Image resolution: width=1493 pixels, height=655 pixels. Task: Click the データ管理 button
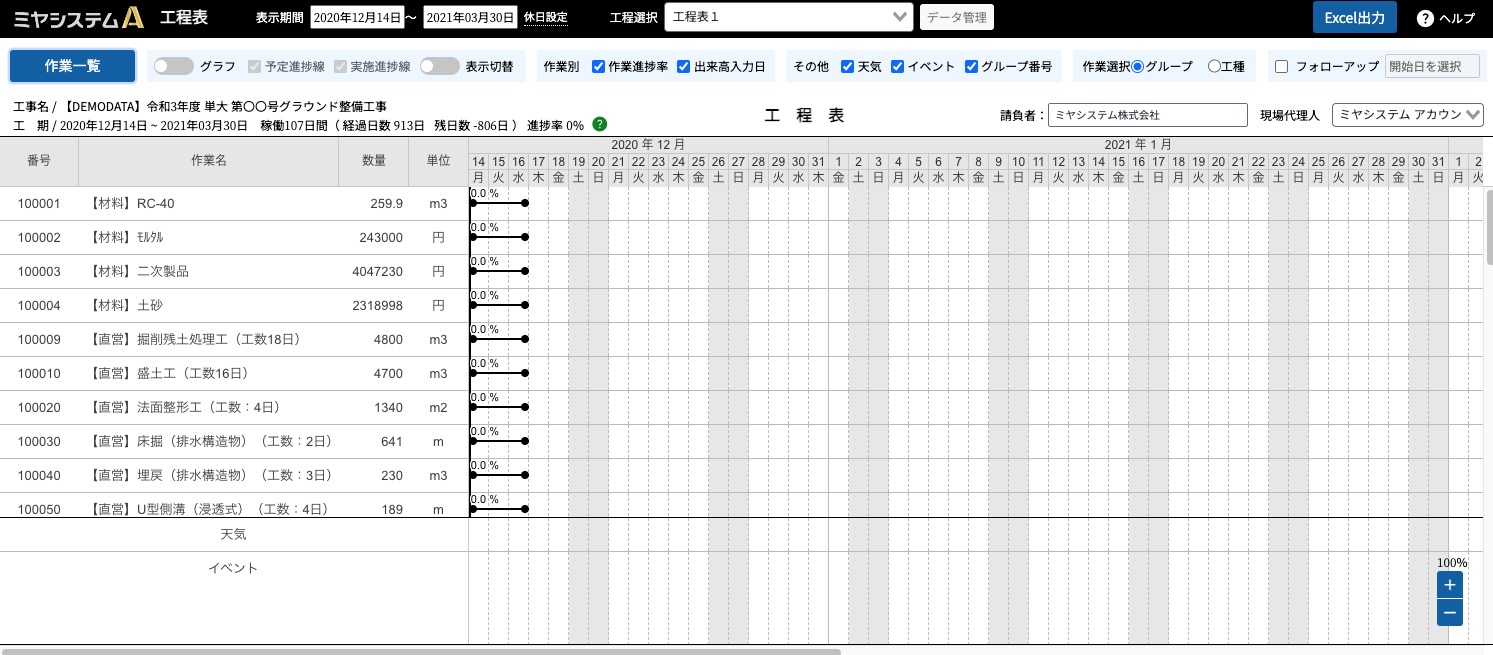pyautogui.click(x=957, y=17)
